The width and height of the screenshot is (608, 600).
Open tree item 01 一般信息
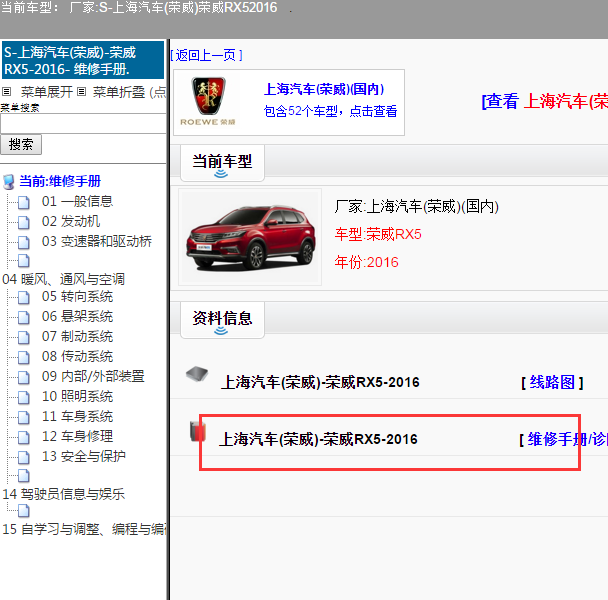[78, 201]
